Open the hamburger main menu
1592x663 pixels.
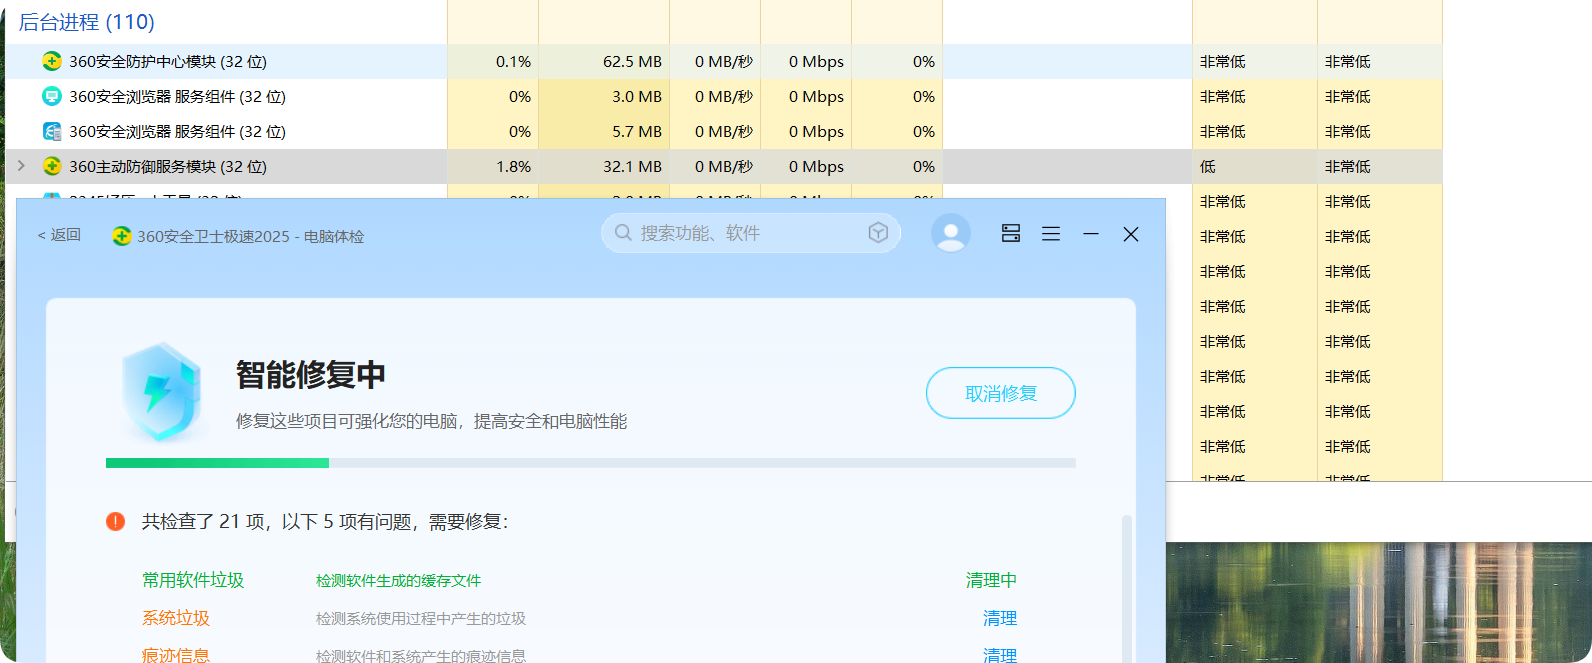[1051, 233]
